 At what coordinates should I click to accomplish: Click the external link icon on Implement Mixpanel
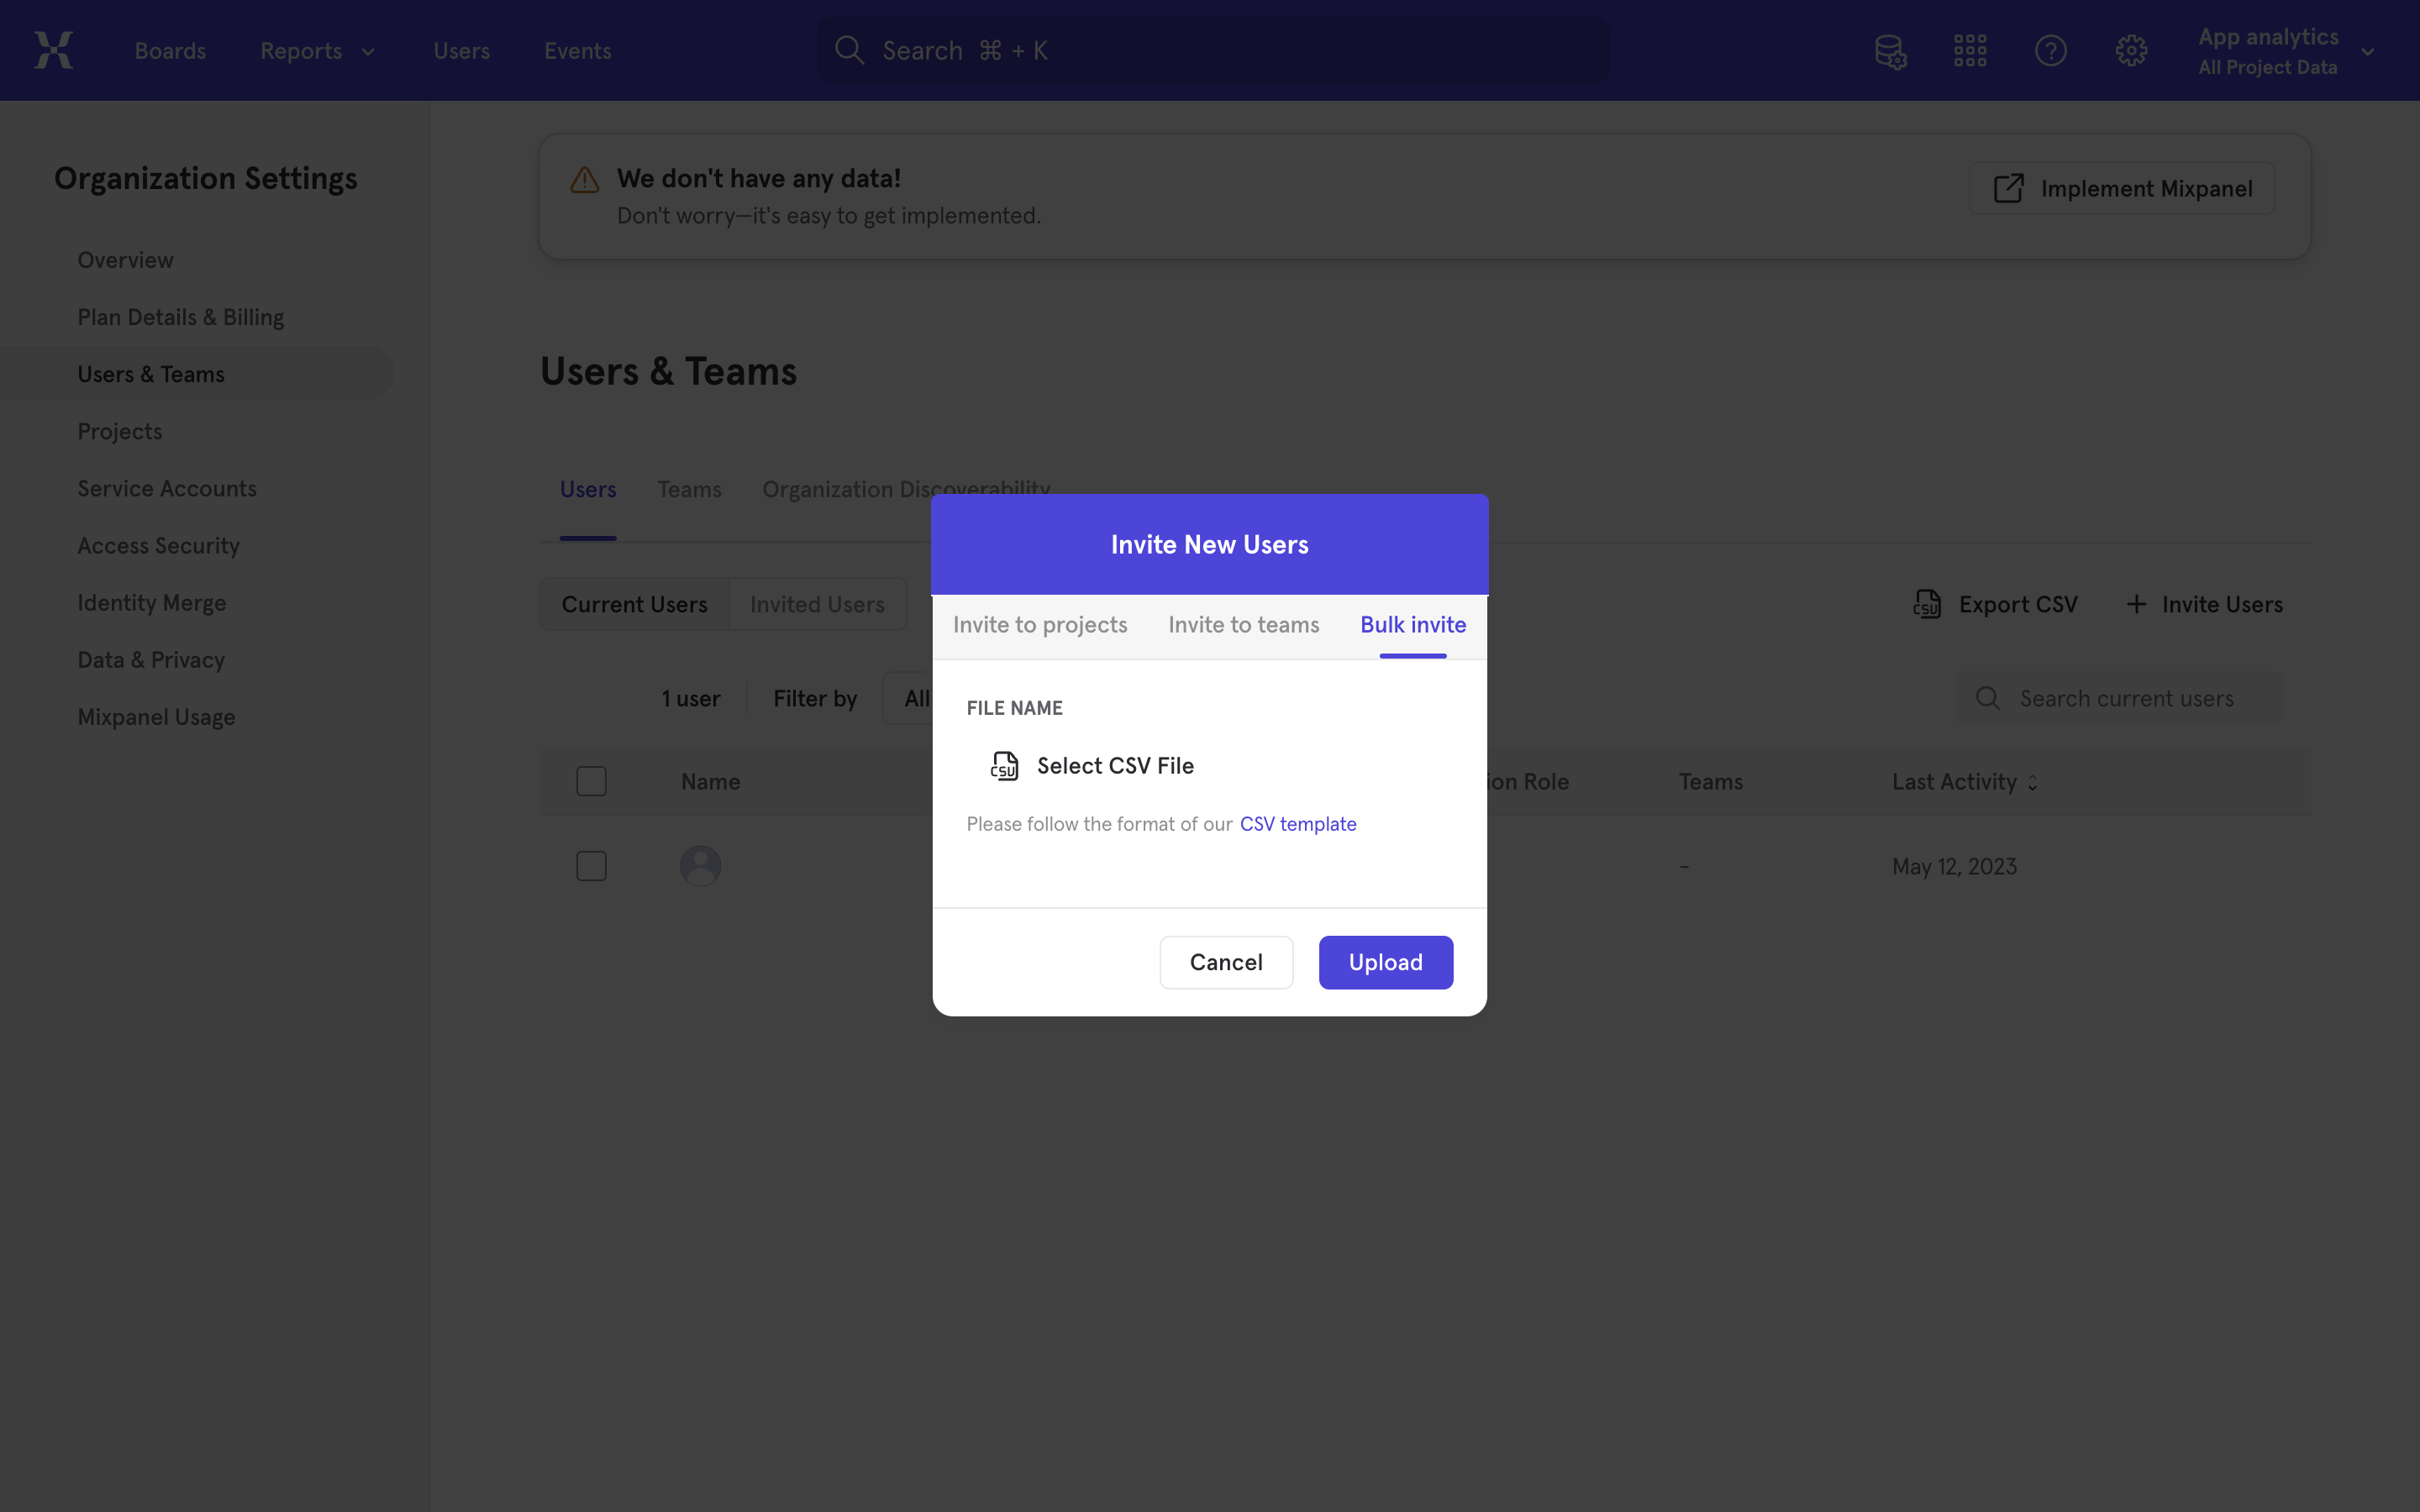click(x=2008, y=188)
